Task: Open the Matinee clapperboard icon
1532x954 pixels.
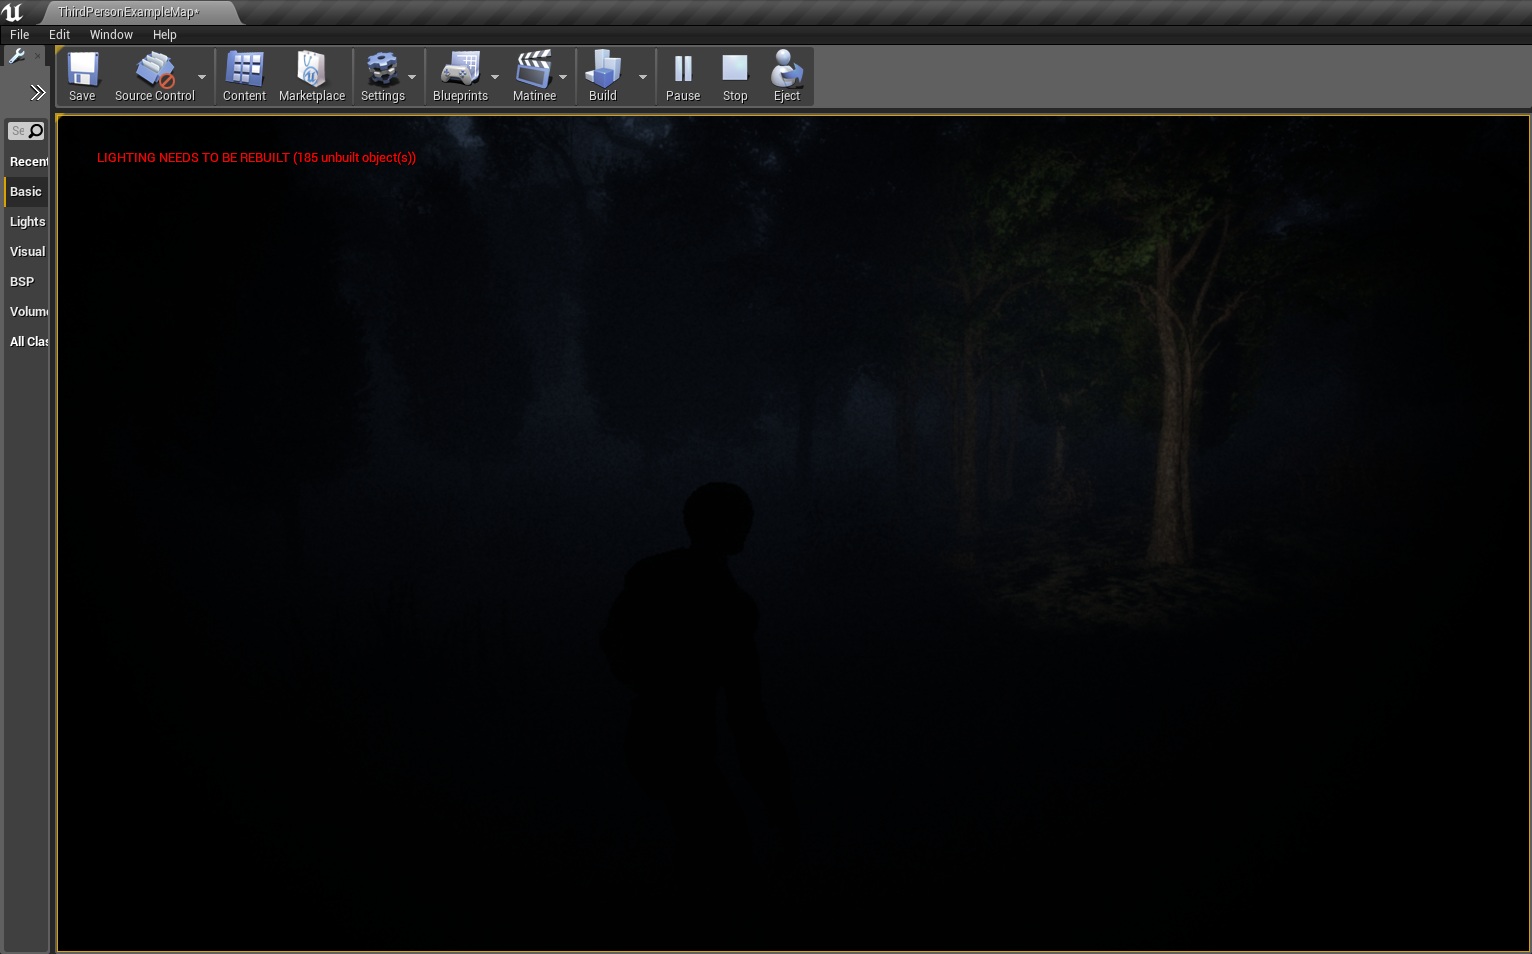Action: coord(534,70)
